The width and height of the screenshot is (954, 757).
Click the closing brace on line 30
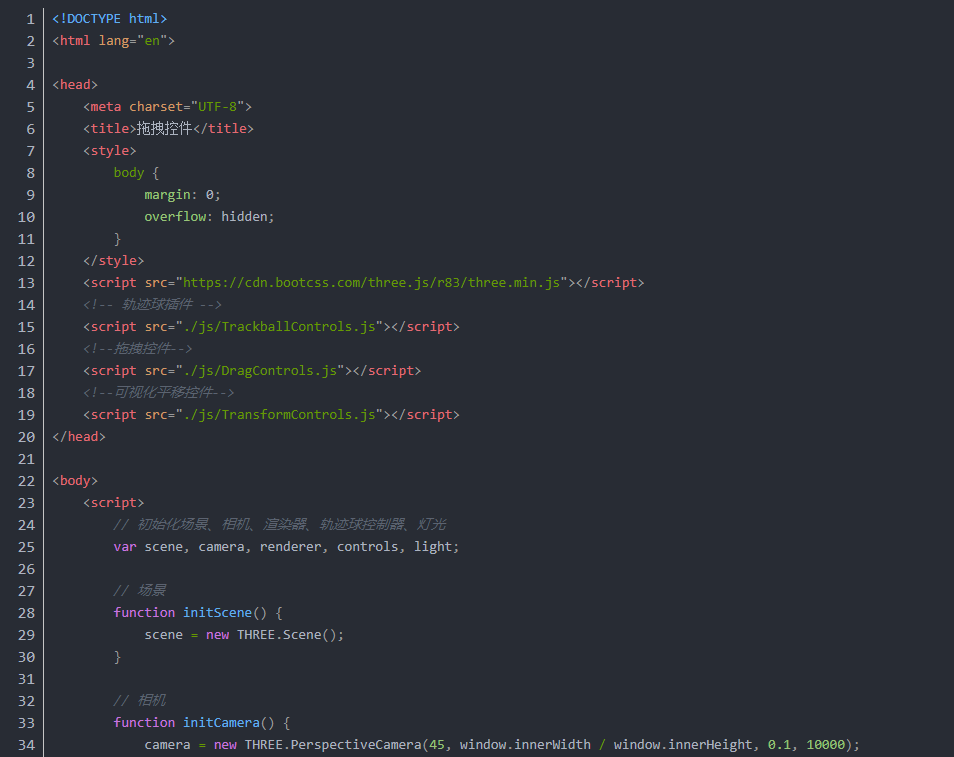point(117,657)
